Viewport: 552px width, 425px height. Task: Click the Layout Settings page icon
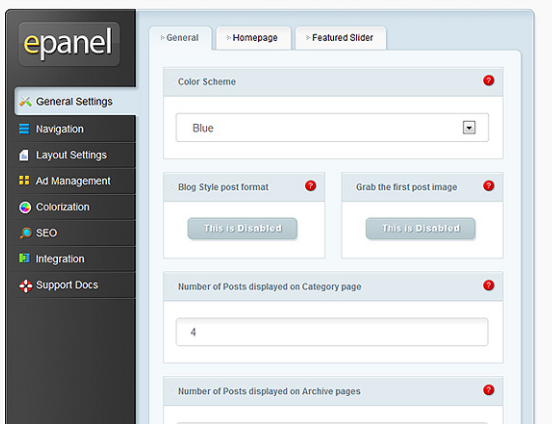point(24,155)
